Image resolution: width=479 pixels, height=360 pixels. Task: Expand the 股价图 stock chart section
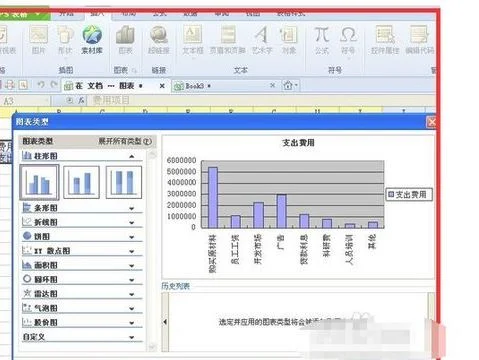(x=132, y=323)
